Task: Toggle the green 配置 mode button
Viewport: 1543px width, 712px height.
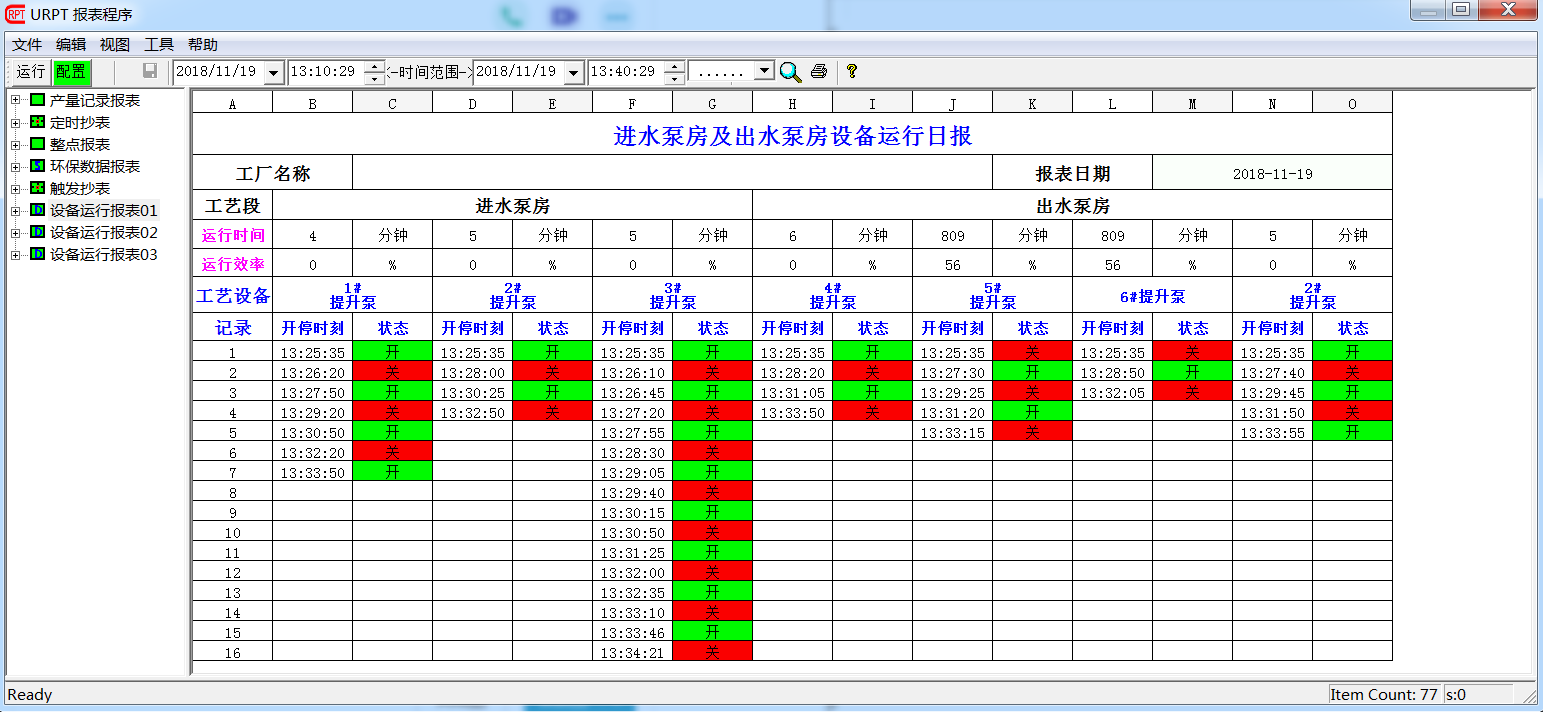Action: 70,71
